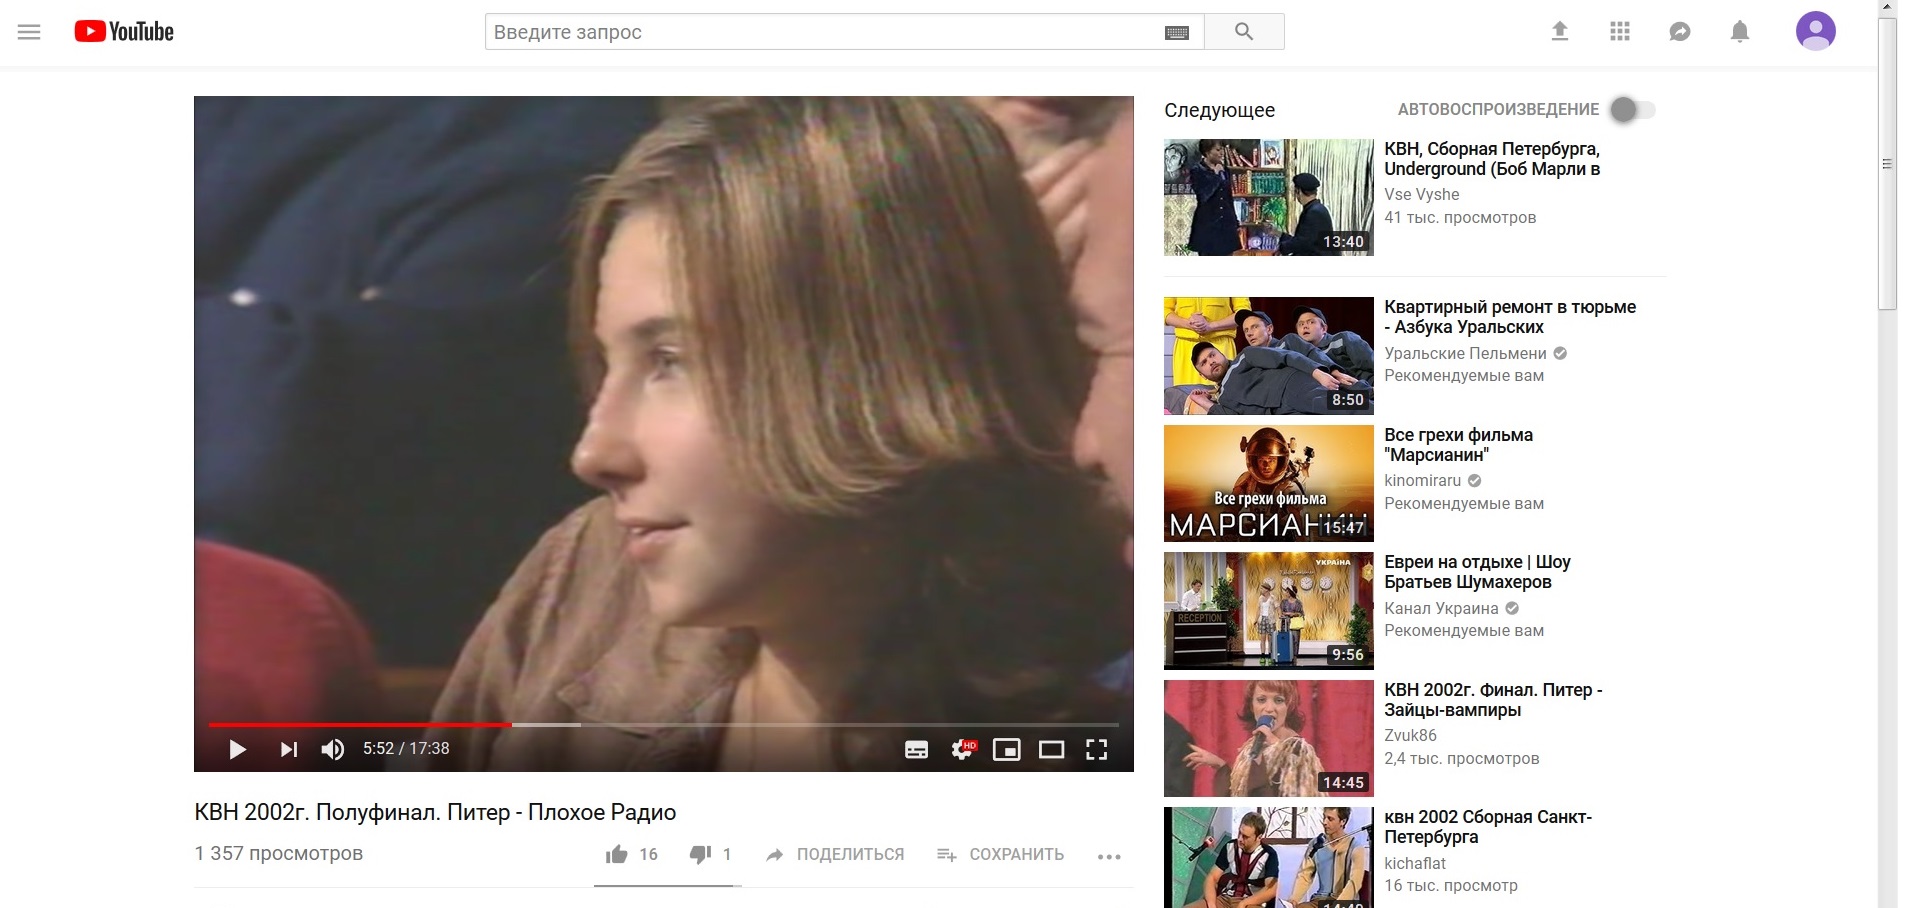
Task: Share the video via ПОДЕЛИТЬСЯ
Action: click(835, 854)
